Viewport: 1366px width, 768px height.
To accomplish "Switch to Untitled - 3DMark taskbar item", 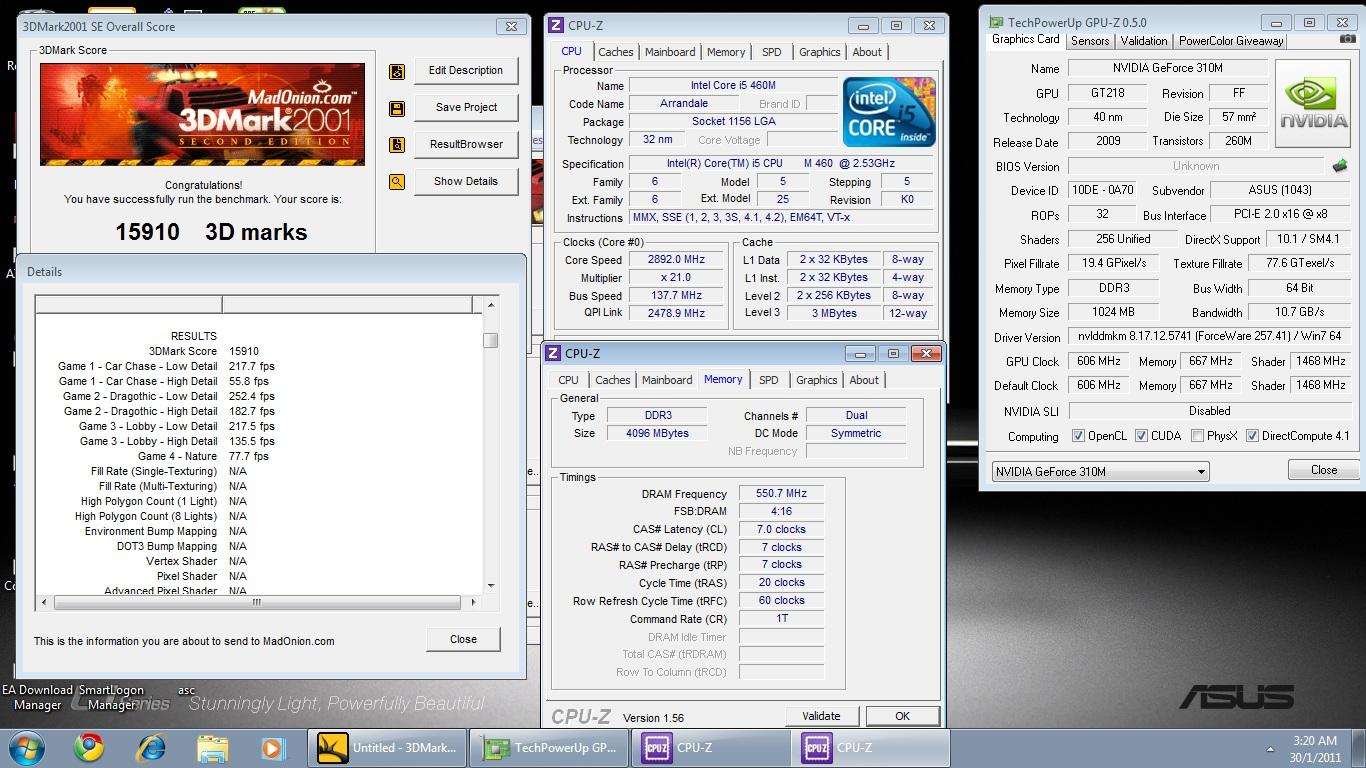I will [389, 748].
